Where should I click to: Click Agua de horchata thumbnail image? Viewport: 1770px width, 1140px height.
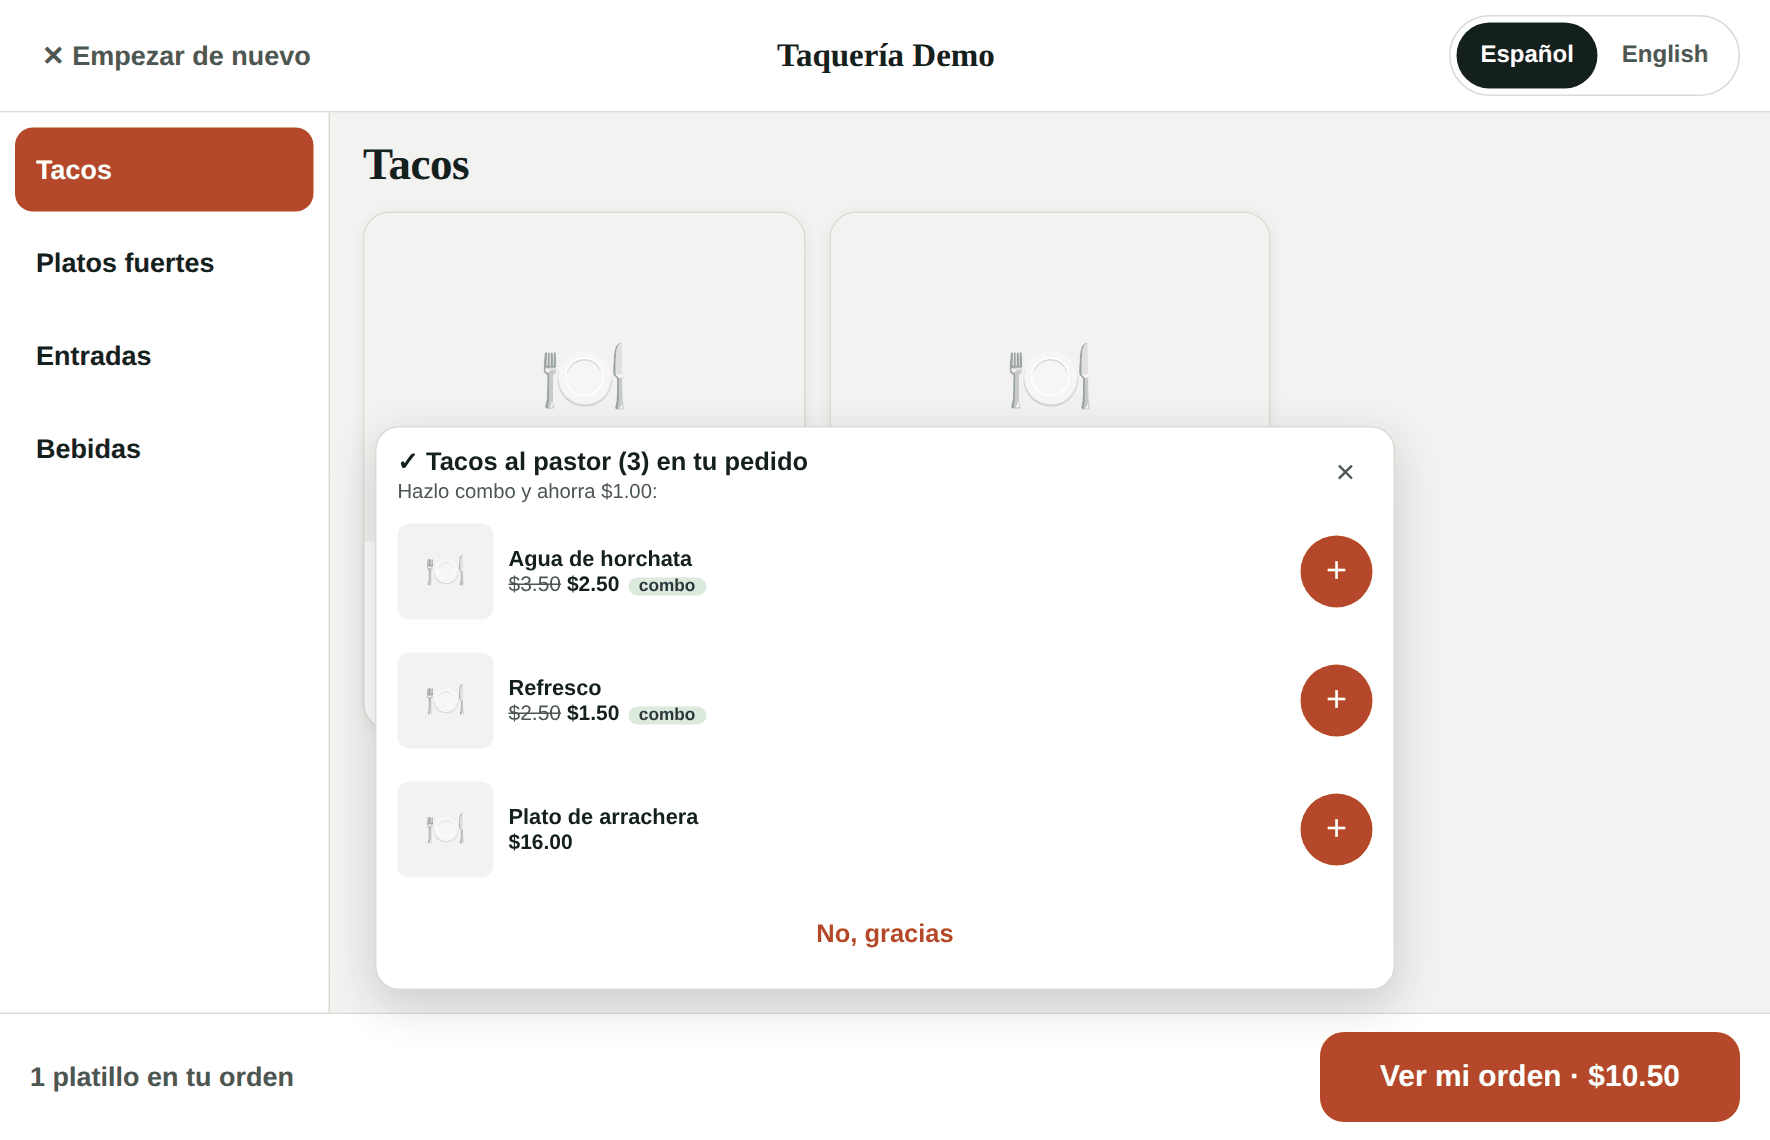(445, 571)
